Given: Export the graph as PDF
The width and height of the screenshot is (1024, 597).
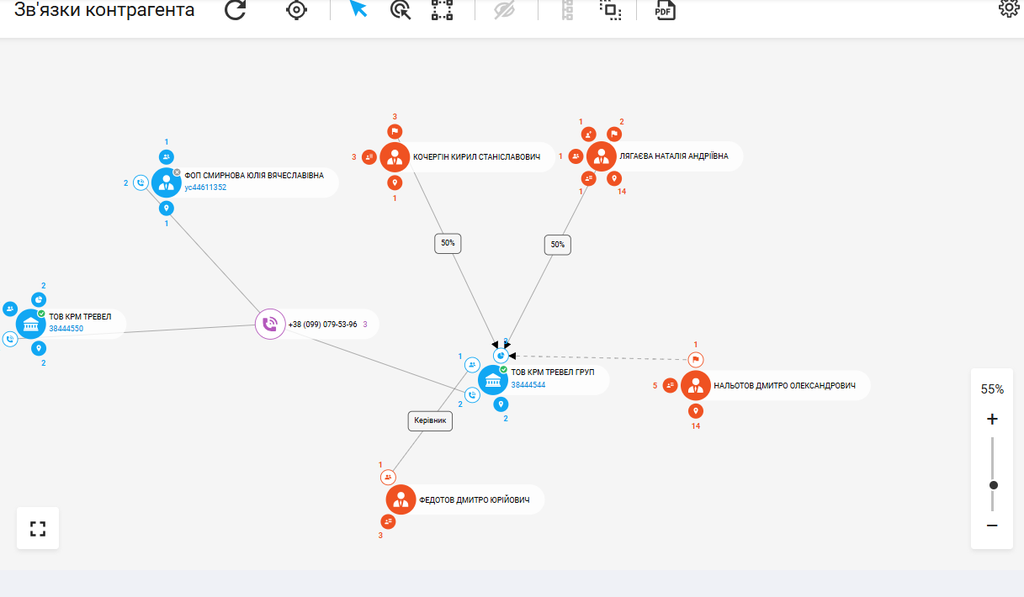Looking at the screenshot, I should (x=665, y=11).
